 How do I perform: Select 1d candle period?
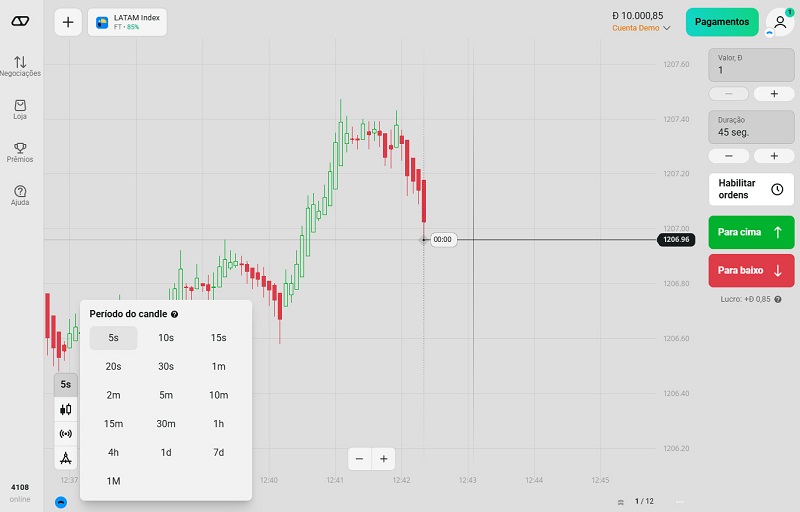pos(166,452)
